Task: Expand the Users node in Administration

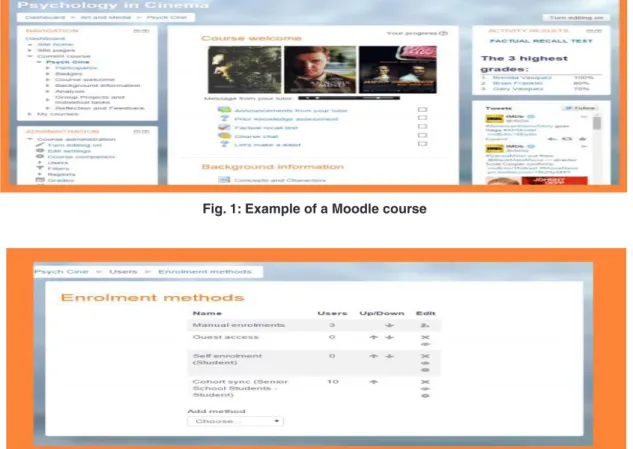Action: [40, 163]
